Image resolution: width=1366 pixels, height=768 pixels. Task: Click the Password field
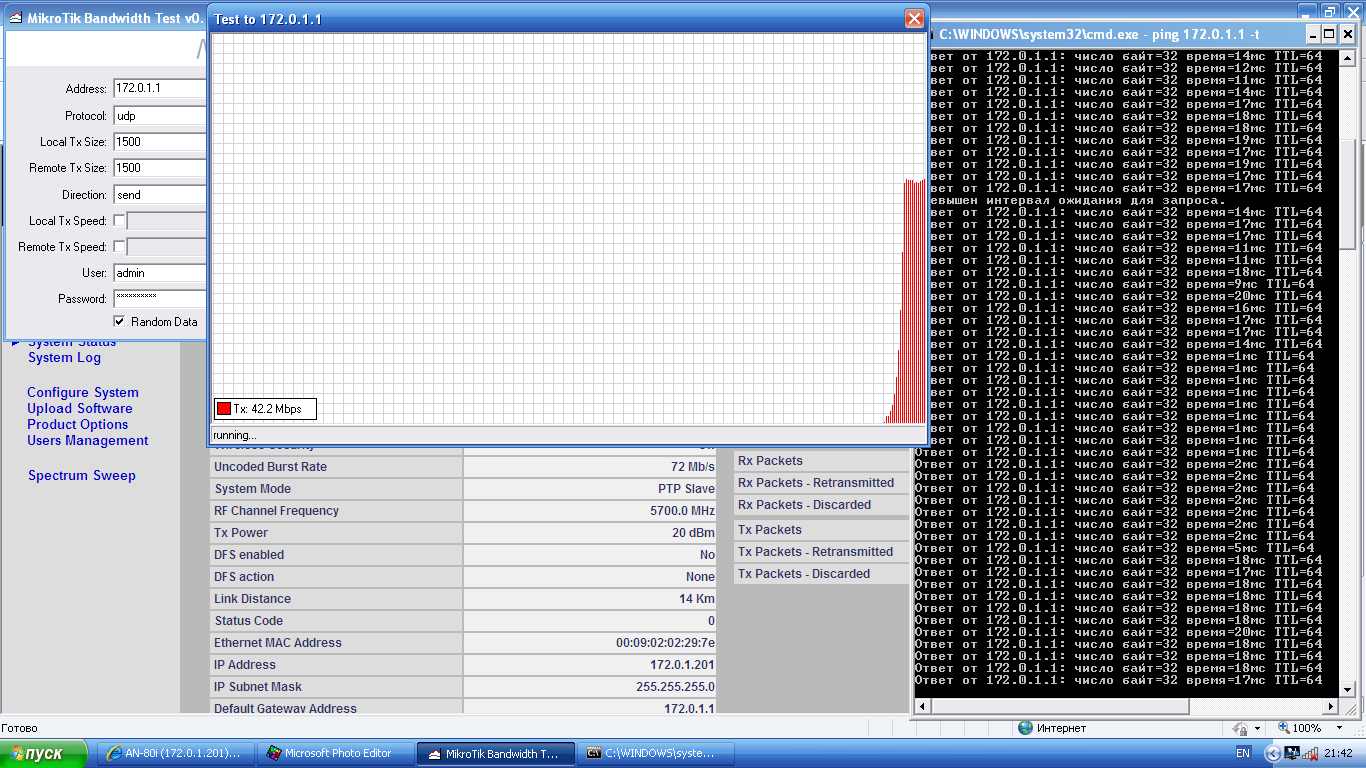pyautogui.click(x=159, y=299)
